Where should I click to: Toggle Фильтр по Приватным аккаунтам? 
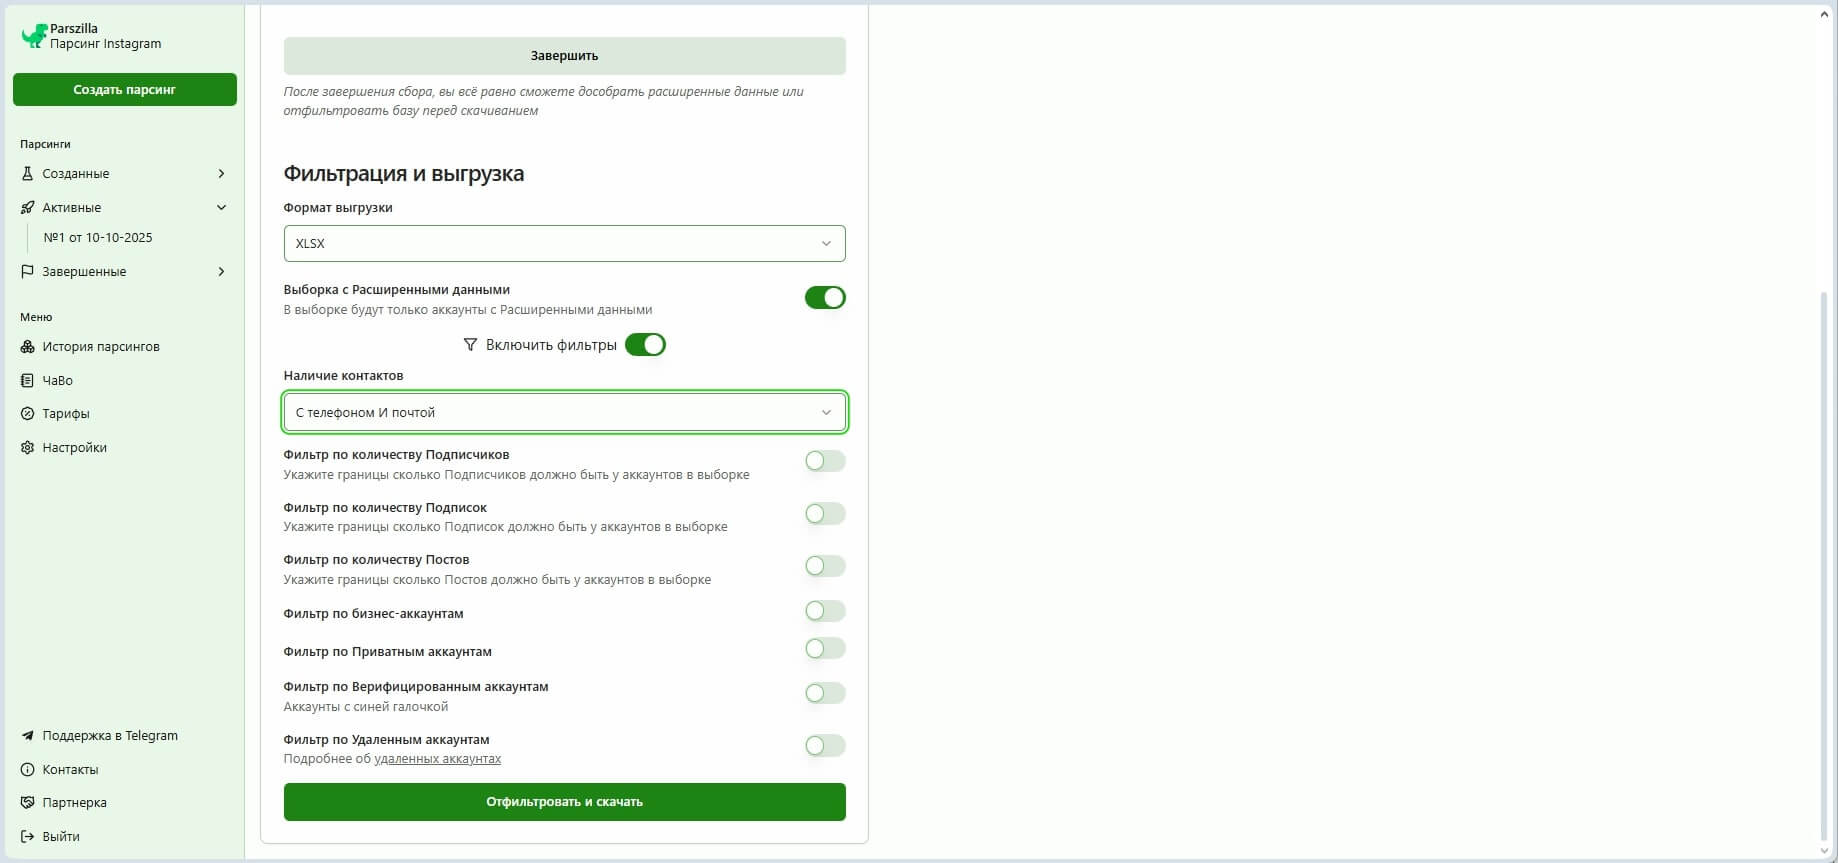pyautogui.click(x=825, y=649)
